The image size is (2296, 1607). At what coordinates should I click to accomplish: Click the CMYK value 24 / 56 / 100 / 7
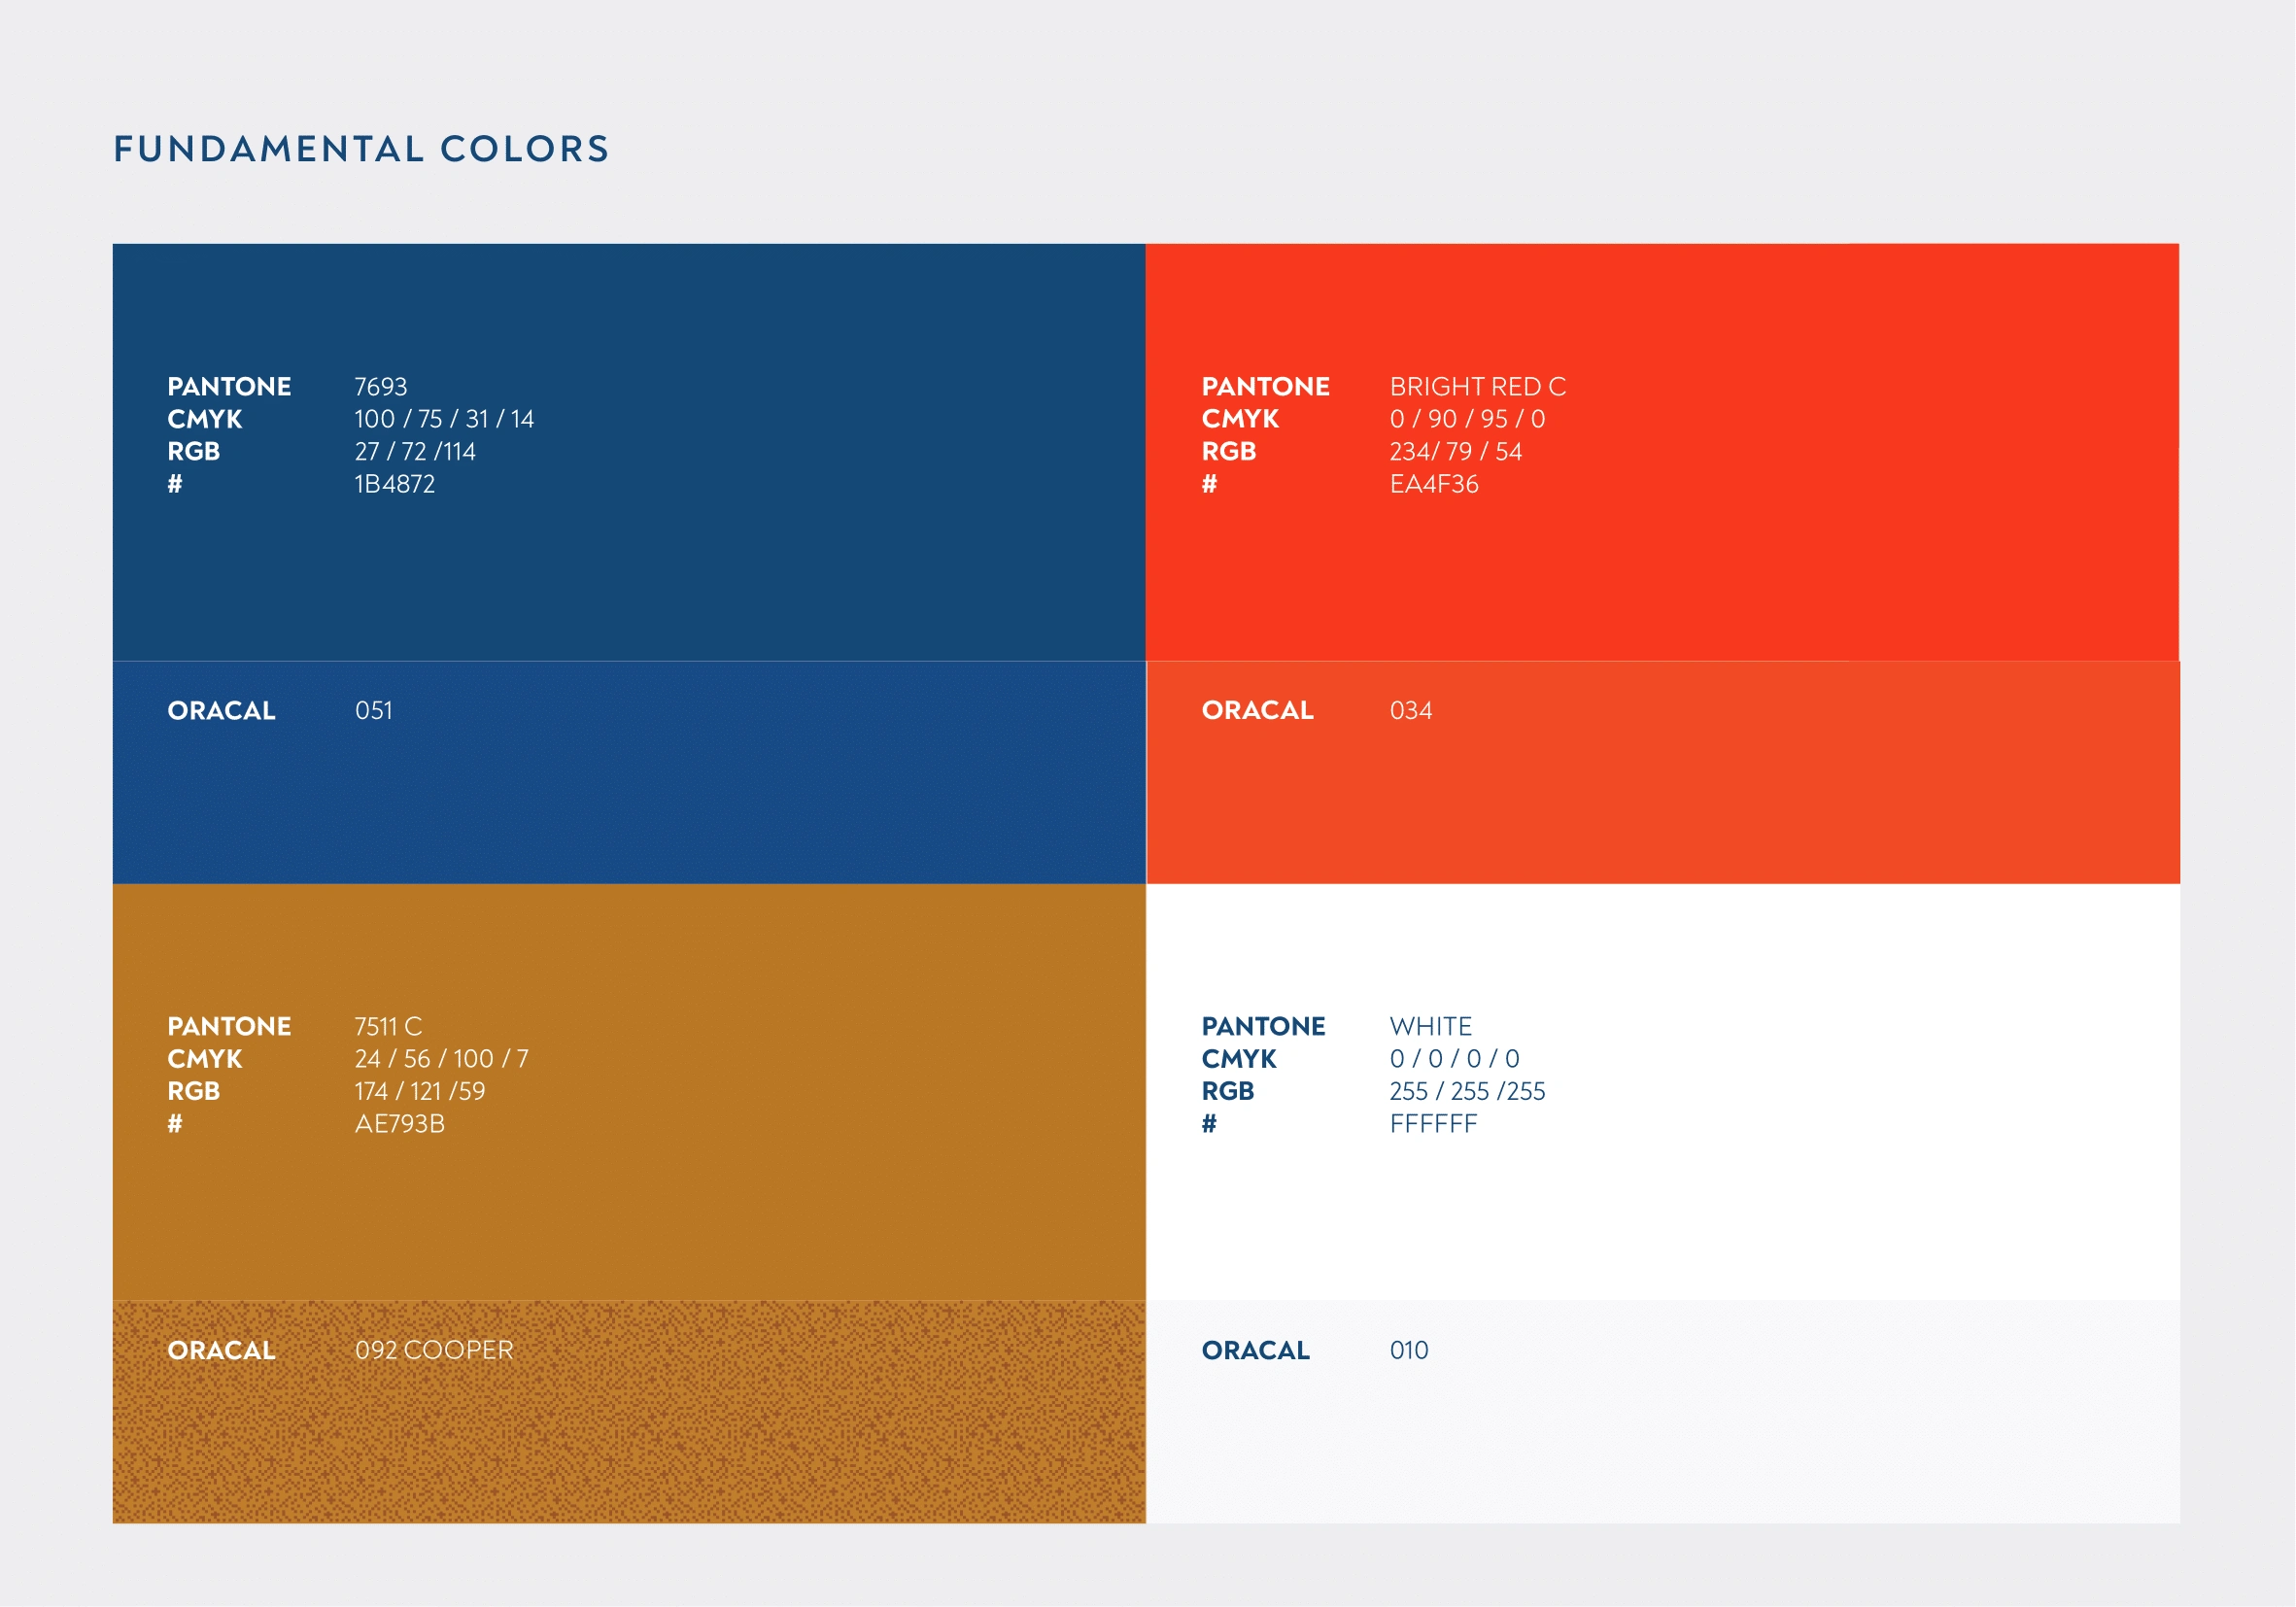point(441,1059)
